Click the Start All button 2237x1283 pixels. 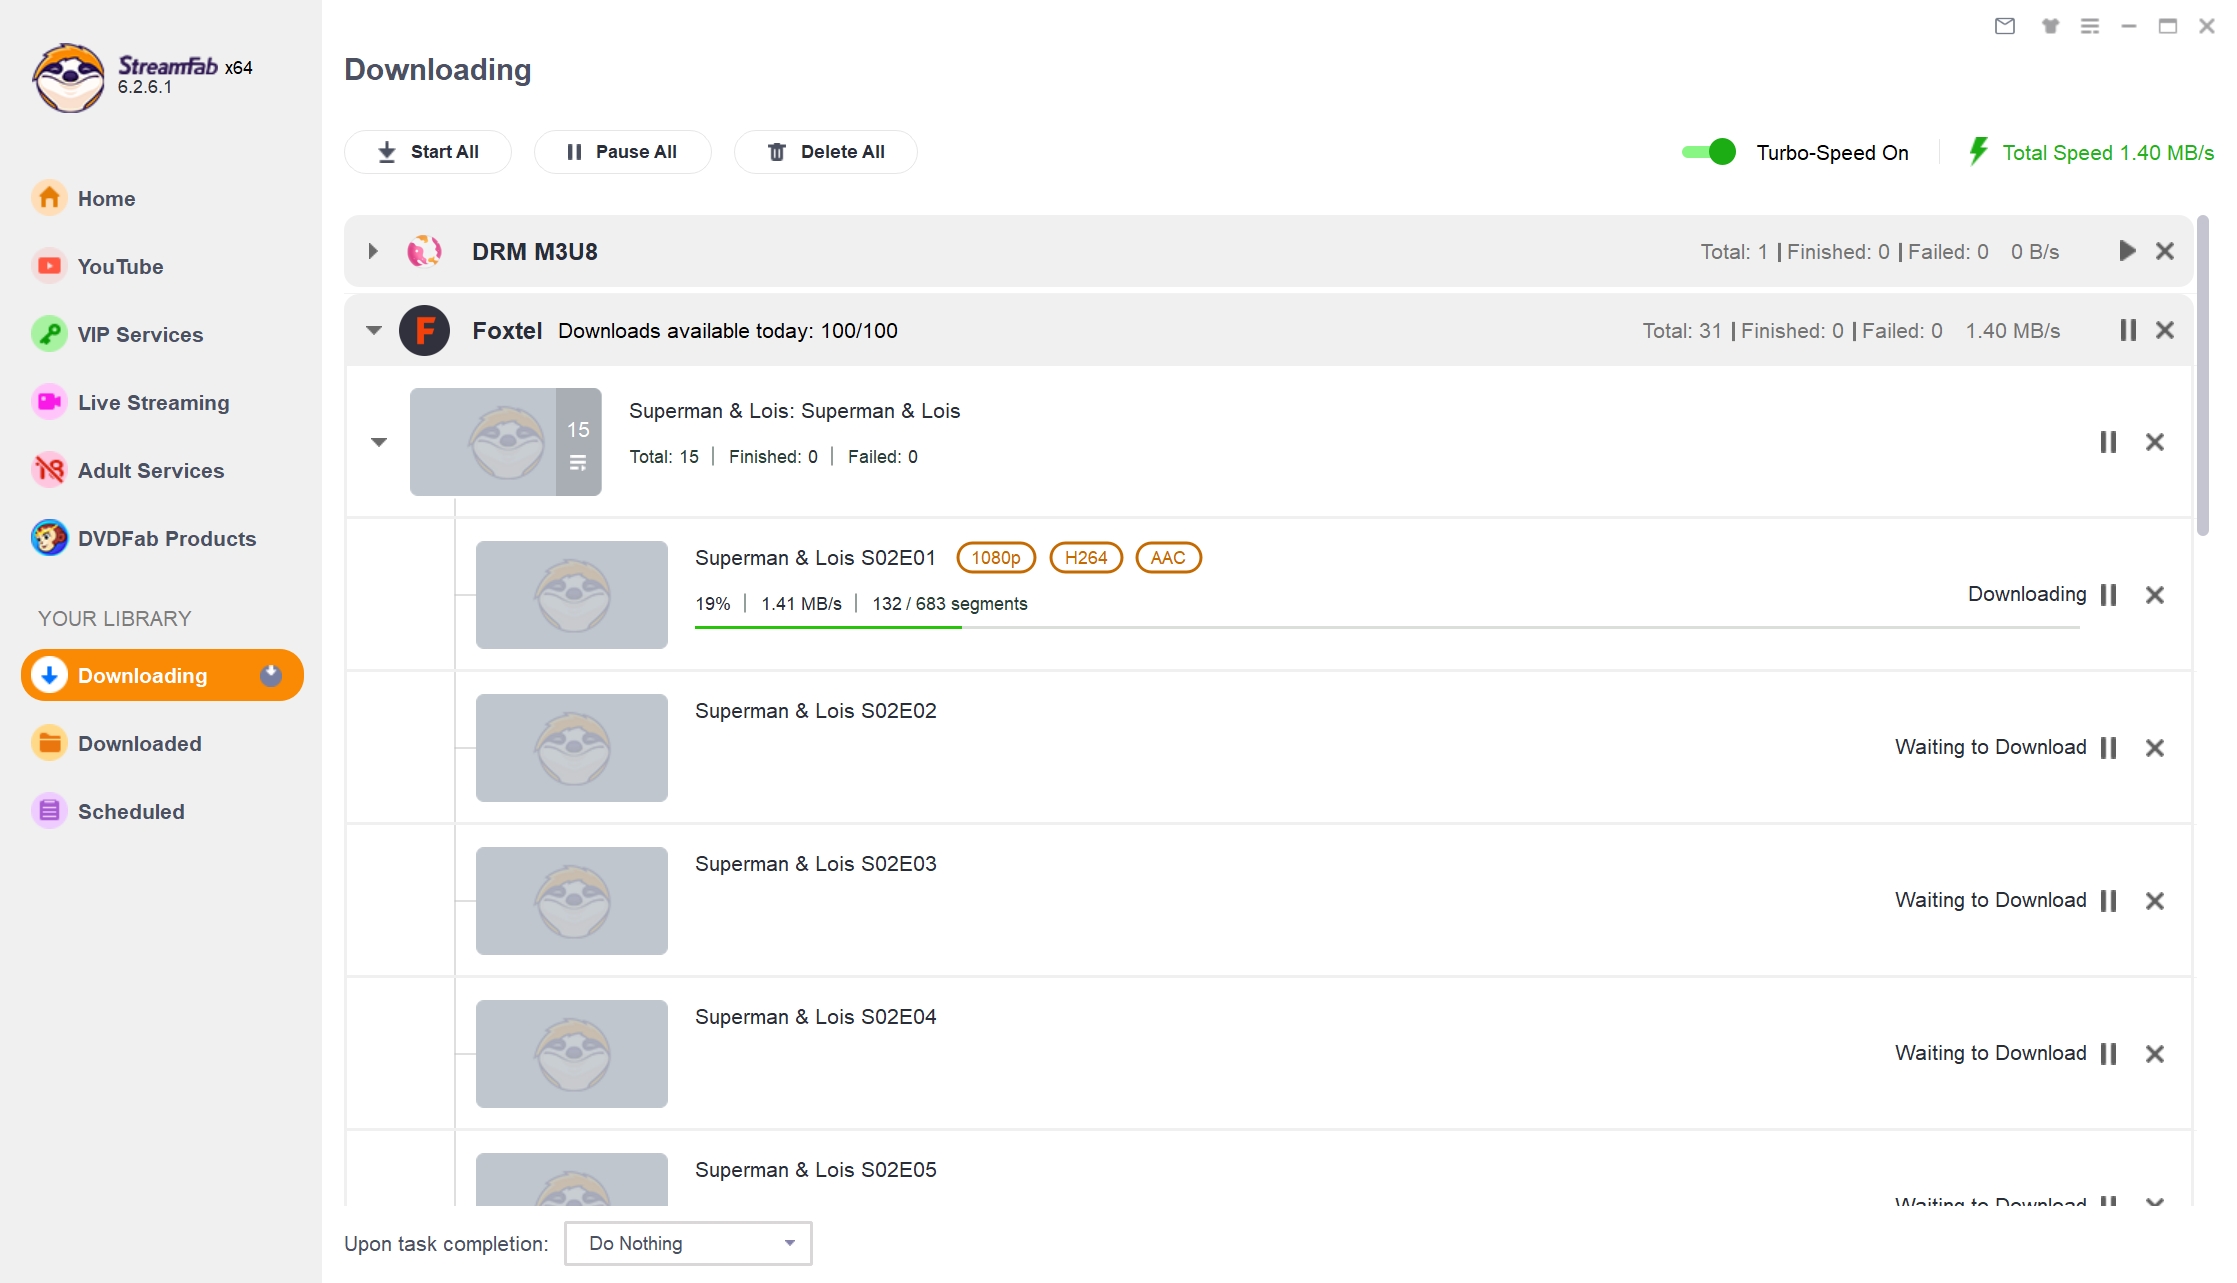[x=427, y=151]
